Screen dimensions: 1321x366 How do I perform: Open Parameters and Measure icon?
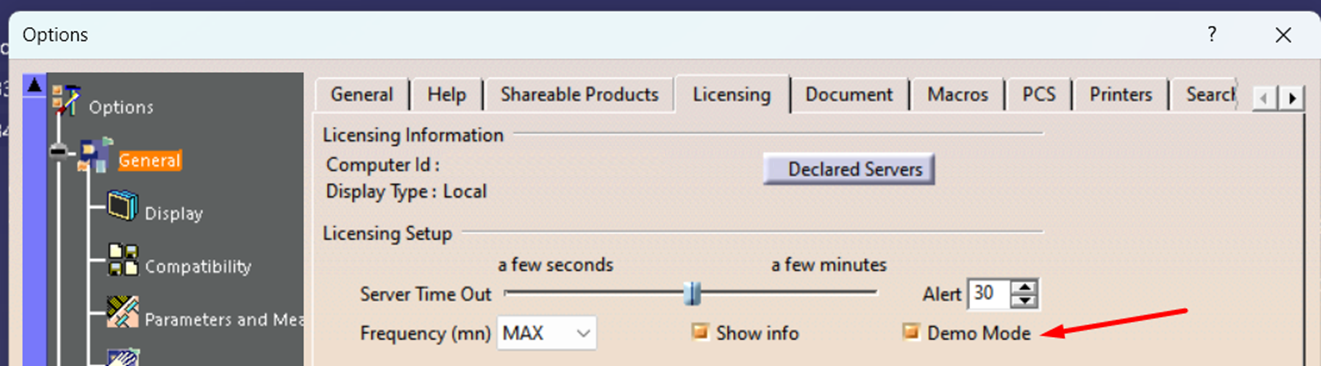(122, 314)
